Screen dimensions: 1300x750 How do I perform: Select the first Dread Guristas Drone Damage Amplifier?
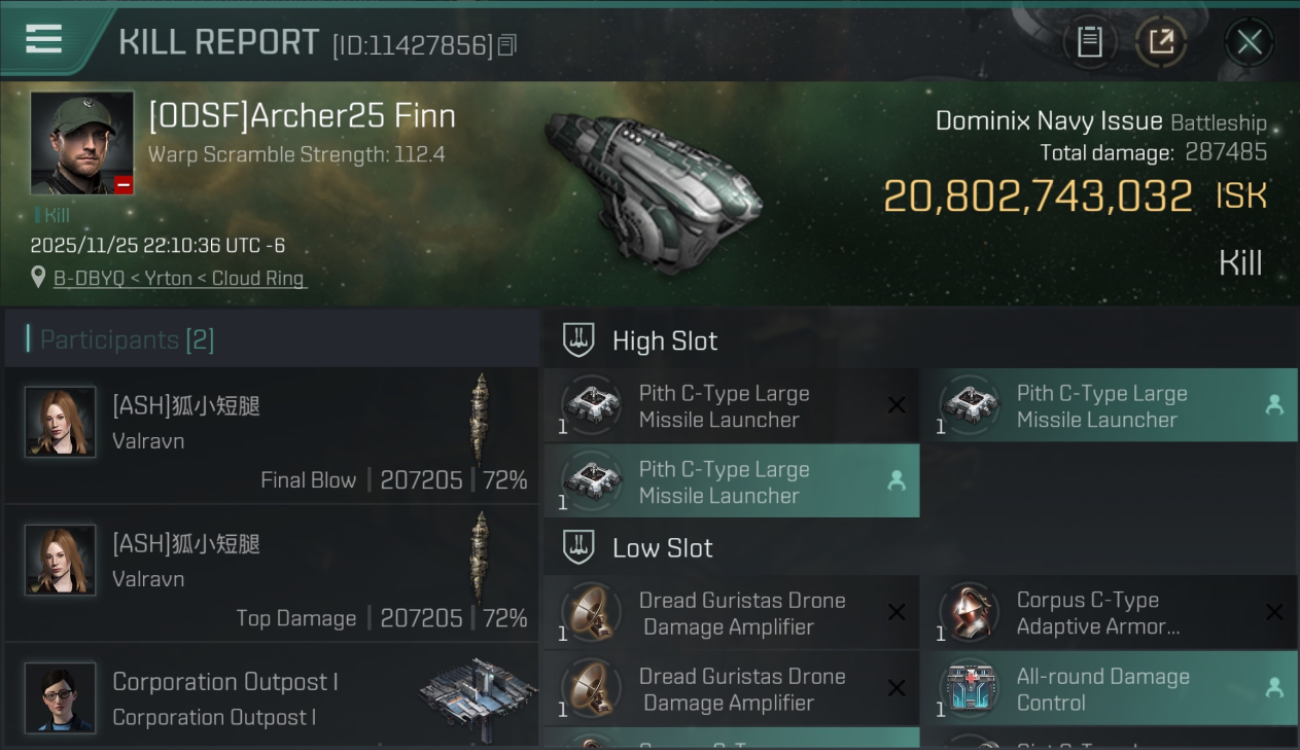732,613
